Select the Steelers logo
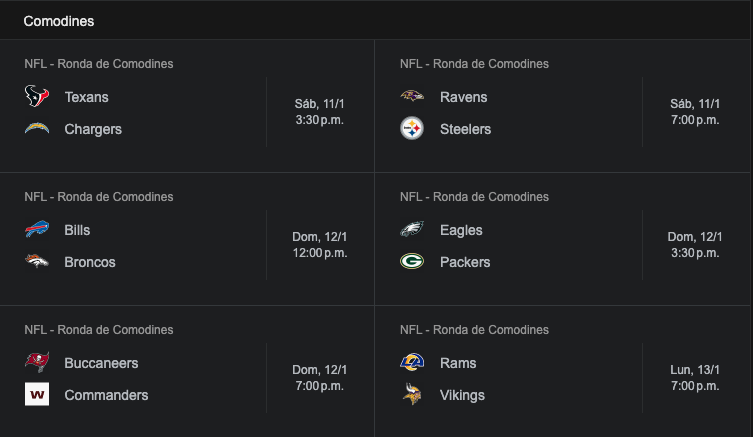The height and width of the screenshot is (437, 753). point(412,128)
